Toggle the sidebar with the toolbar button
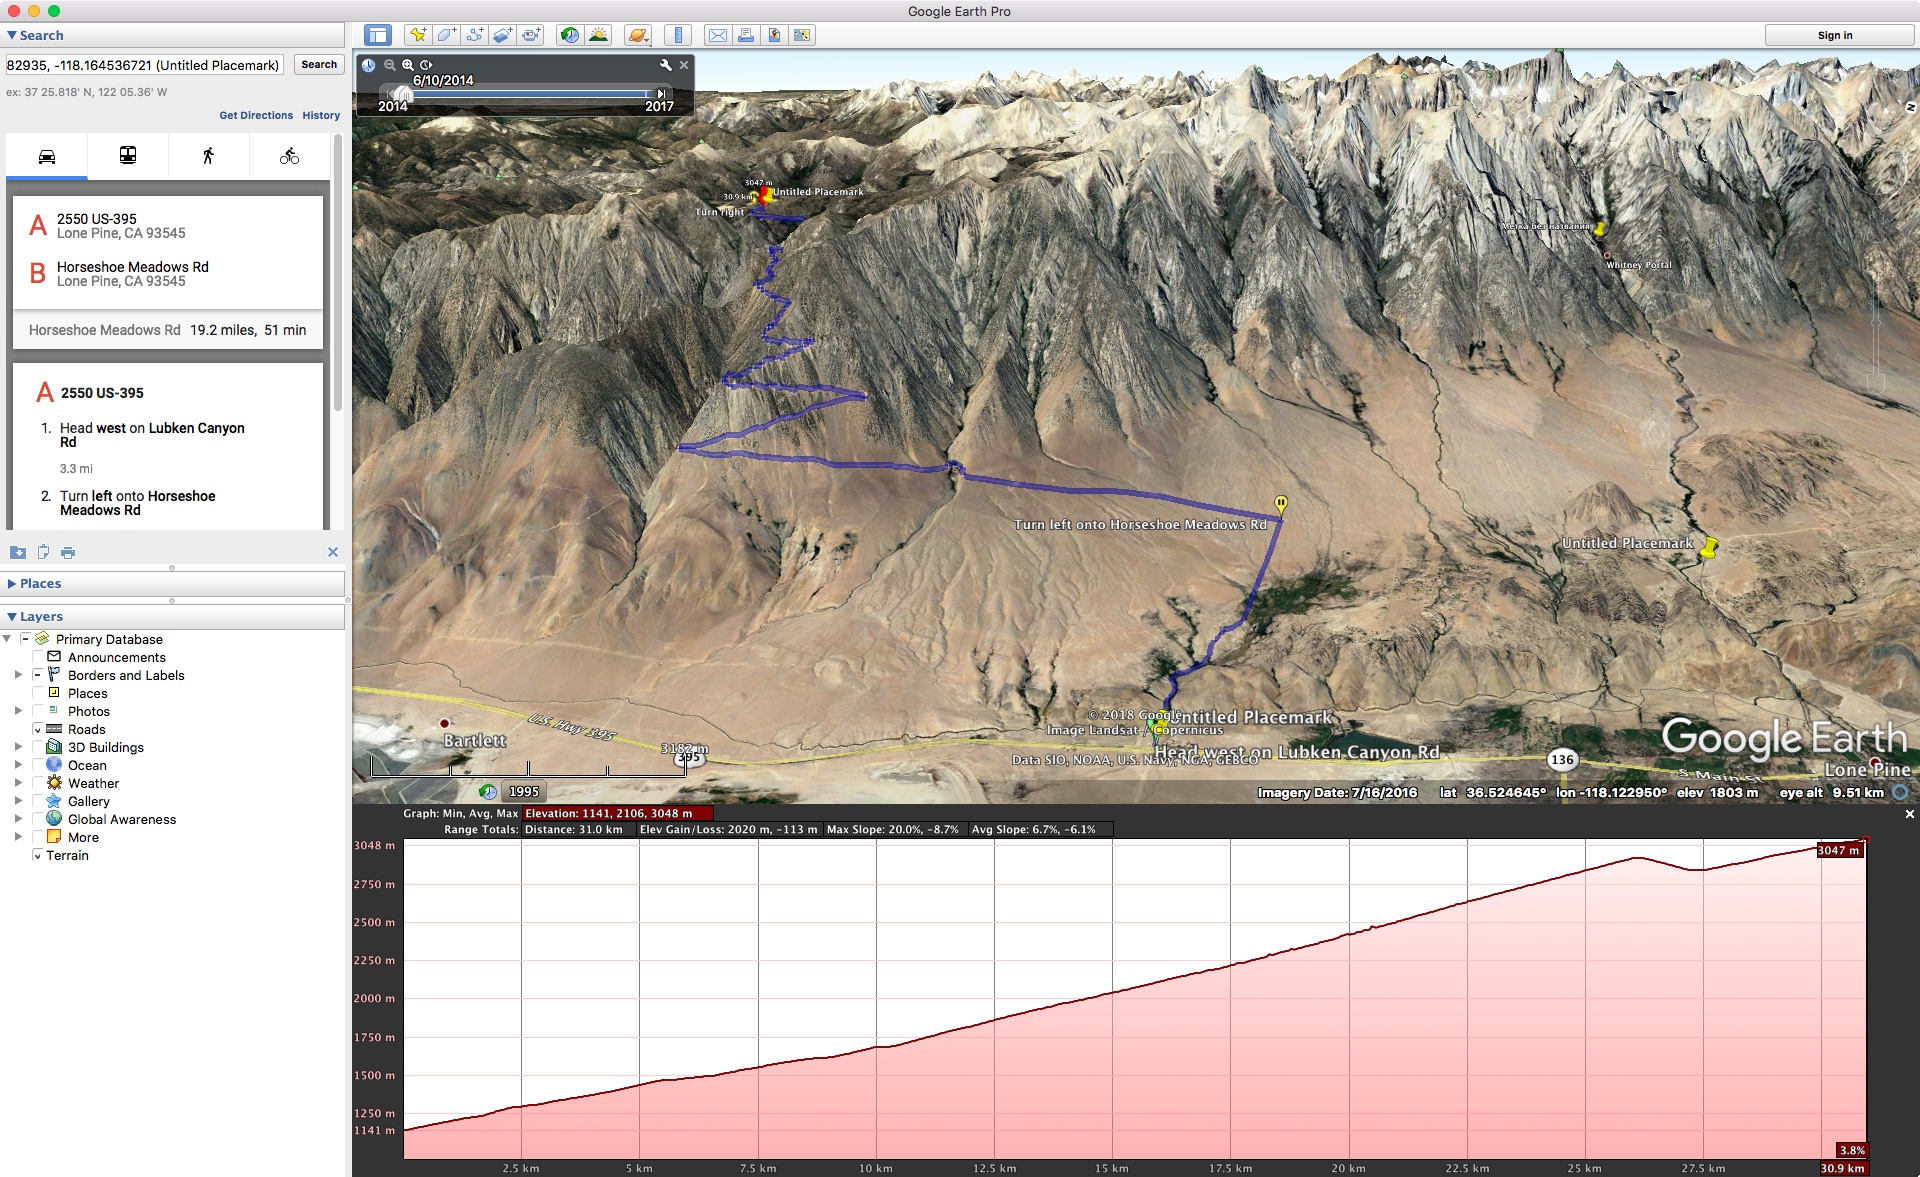 coord(377,35)
